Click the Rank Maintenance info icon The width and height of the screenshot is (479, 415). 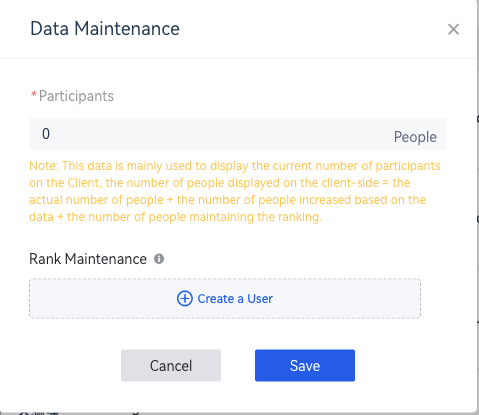[159, 259]
